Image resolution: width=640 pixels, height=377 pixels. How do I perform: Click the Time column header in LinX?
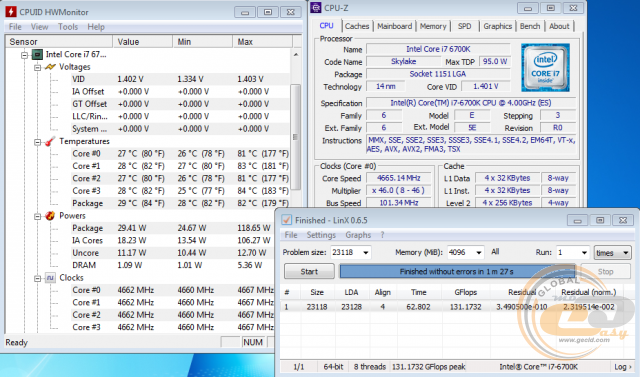tap(418, 292)
